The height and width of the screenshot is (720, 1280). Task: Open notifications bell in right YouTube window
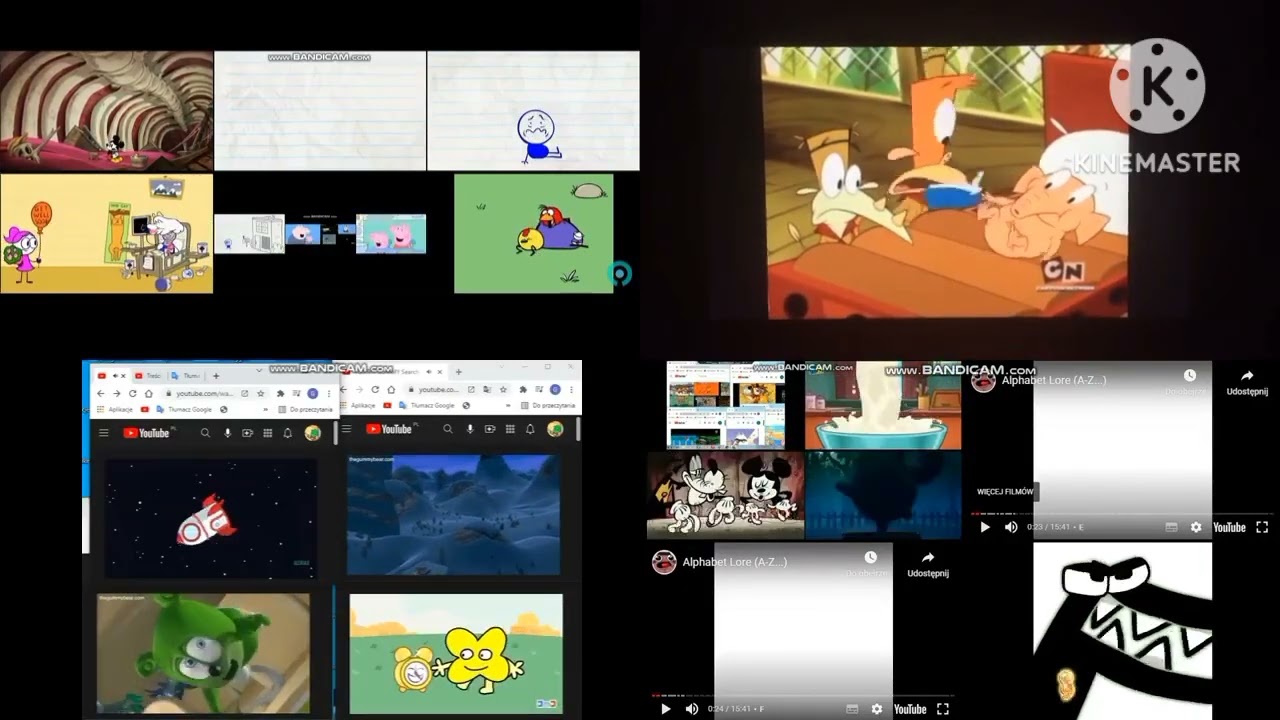[529, 429]
